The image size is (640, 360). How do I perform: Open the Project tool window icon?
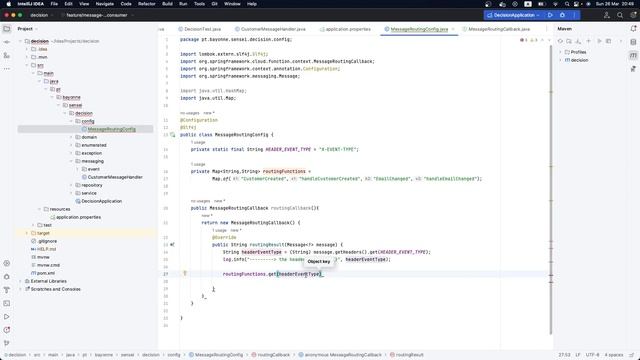click(x=7, y=29)
